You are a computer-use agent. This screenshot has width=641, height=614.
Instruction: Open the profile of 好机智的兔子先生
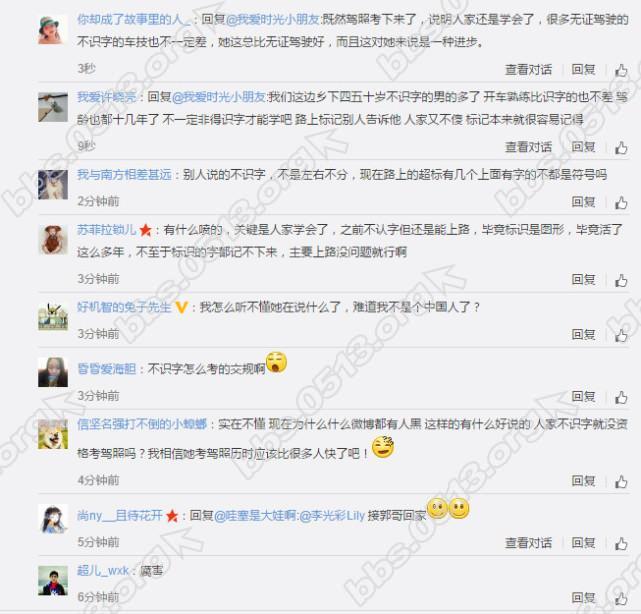click(x=124, y=307)
